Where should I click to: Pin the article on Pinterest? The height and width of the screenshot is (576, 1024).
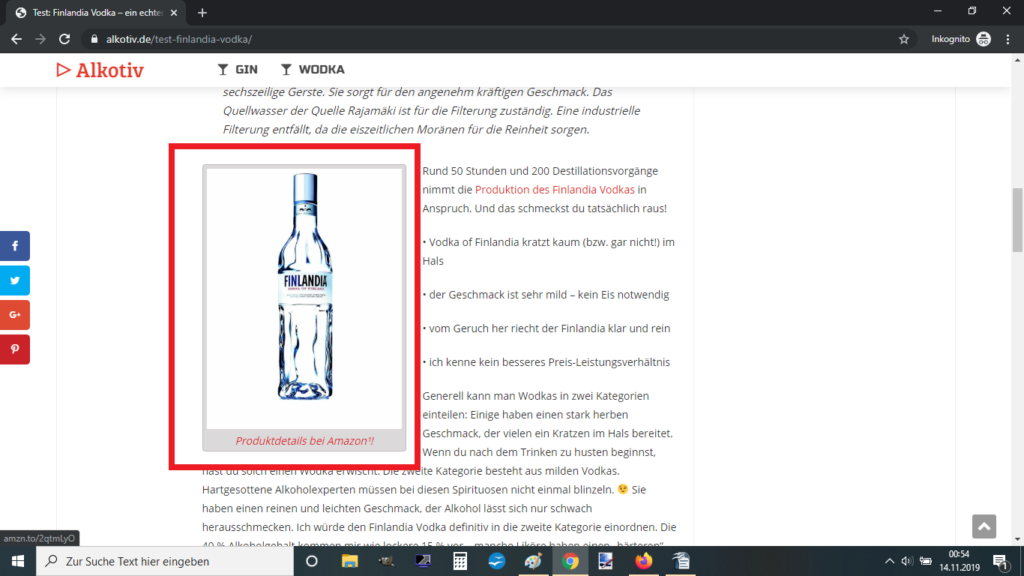(x=15, y=349)
